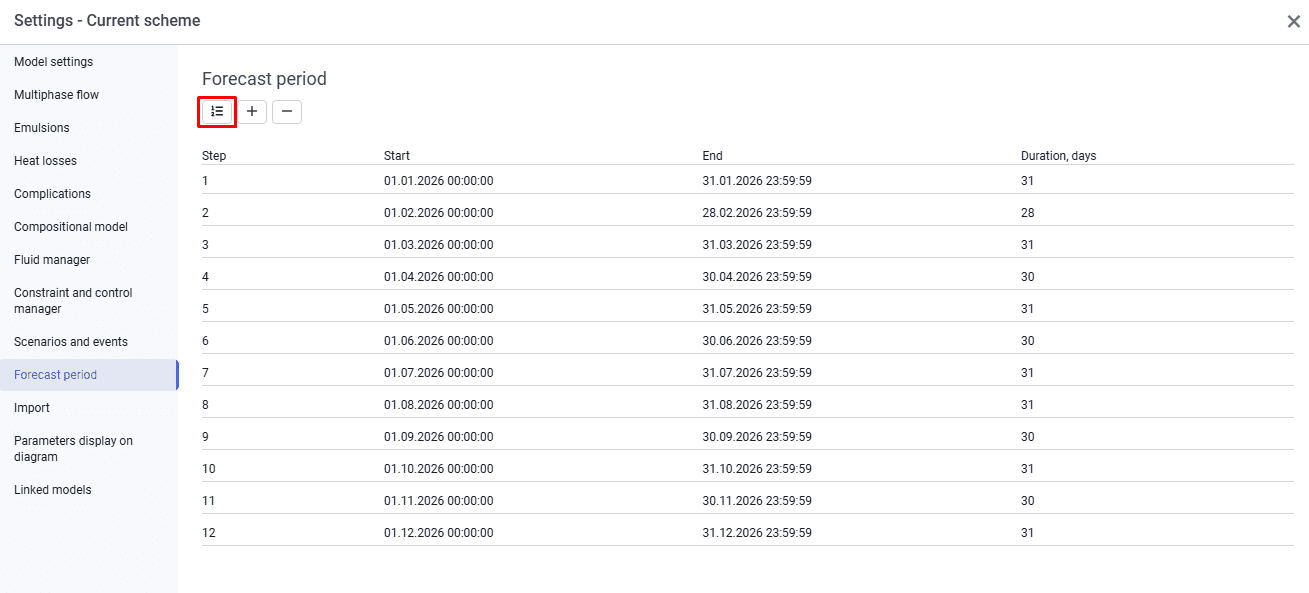Remove a forecast step with minus

[287, 112]
